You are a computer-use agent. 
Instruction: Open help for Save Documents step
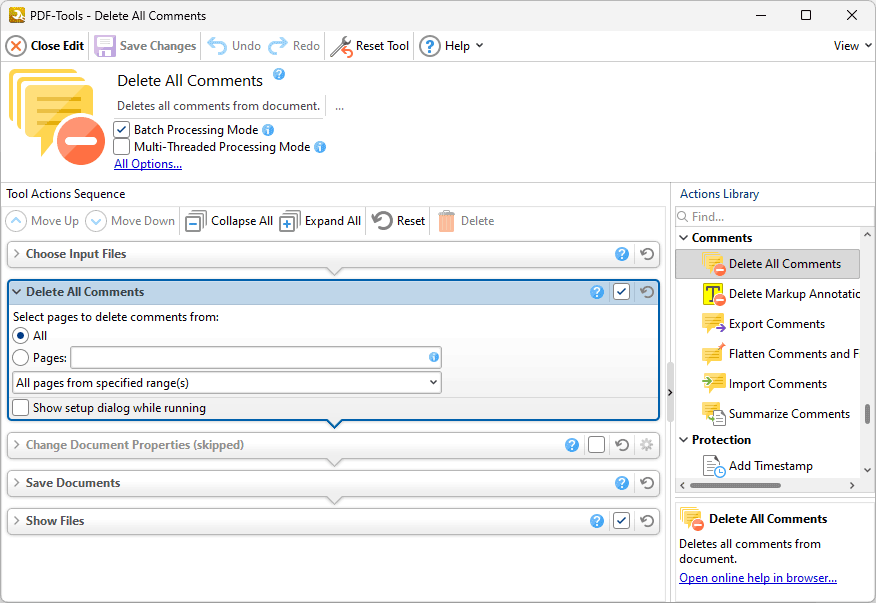(x=622, y=483)
